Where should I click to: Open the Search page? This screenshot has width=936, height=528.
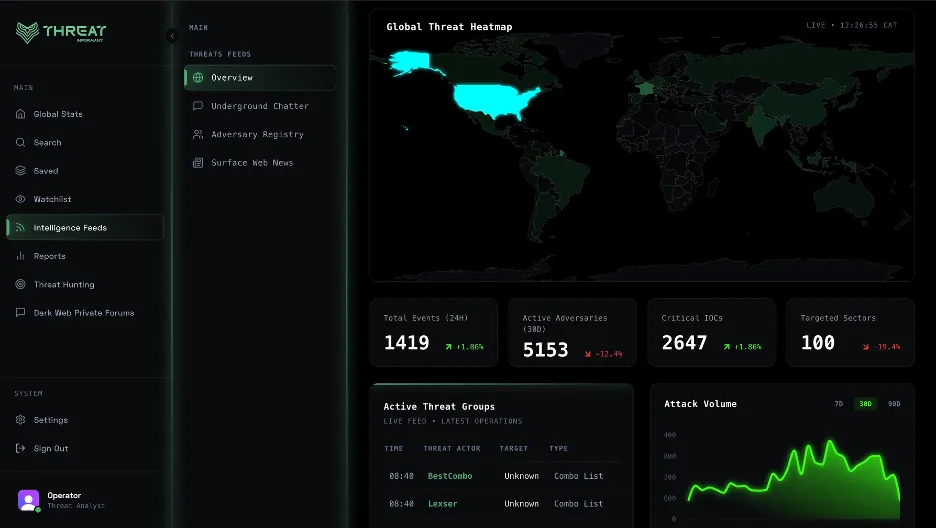click(85, 143)
